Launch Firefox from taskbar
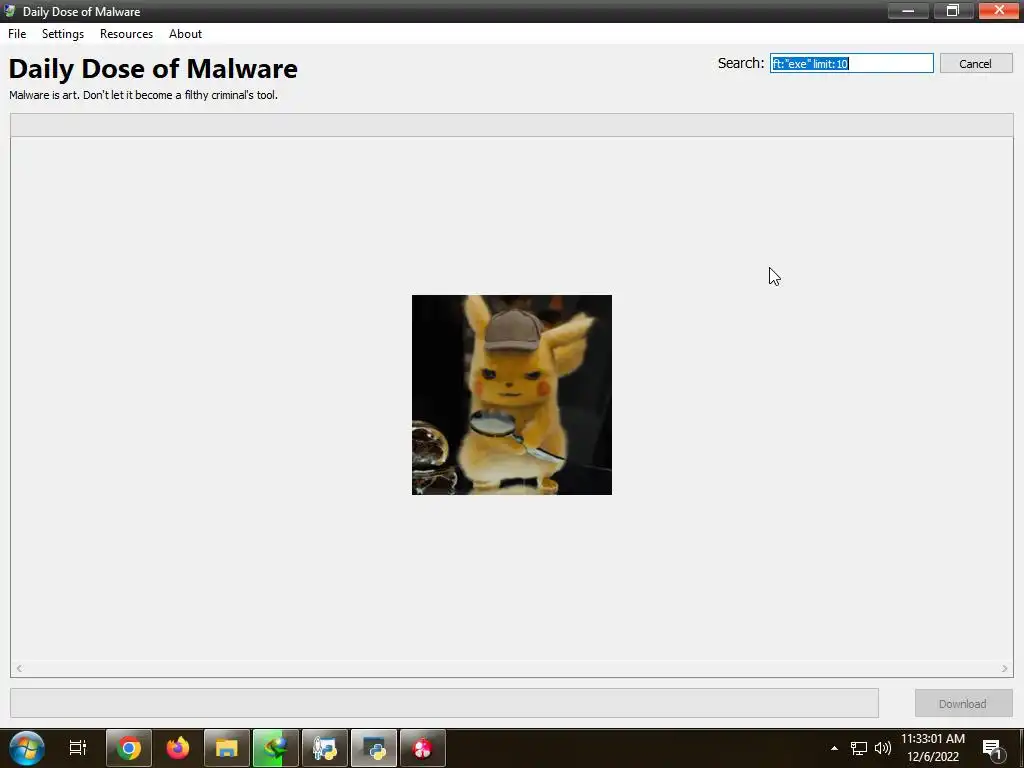Image resolution: width=1024 pixels, height=768 pixels. pyautogui.click(x=178, y=748)
